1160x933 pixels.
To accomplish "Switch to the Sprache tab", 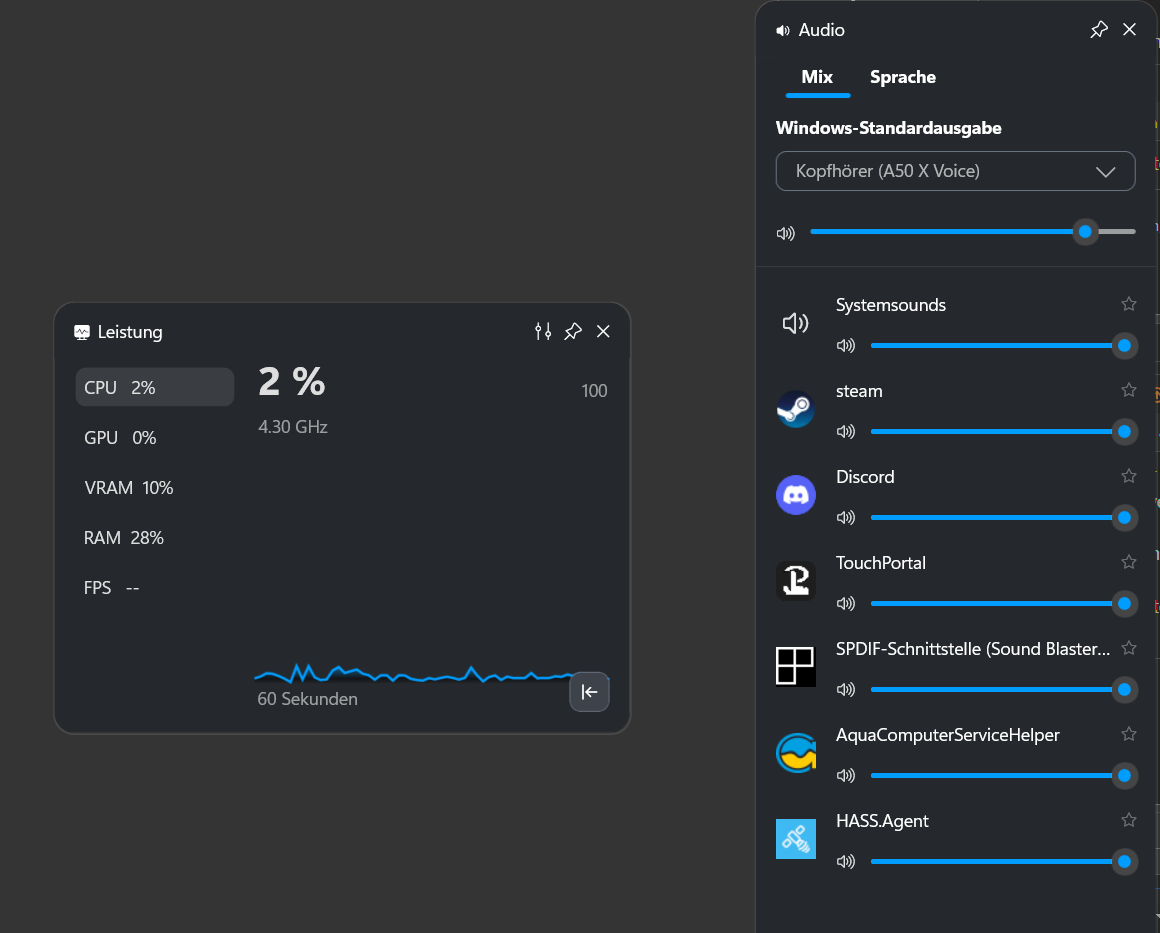I will point(903,77).
